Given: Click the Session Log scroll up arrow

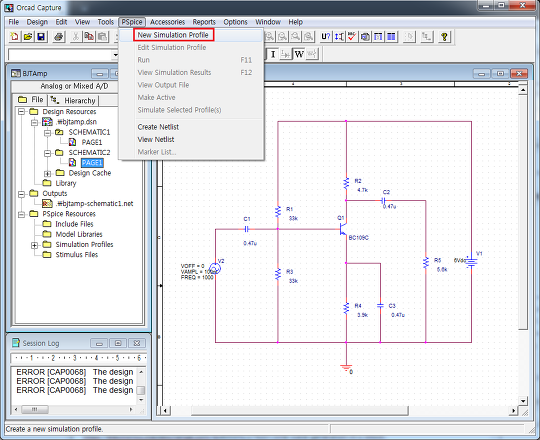Looking at the screenshot, I should 141,372.
